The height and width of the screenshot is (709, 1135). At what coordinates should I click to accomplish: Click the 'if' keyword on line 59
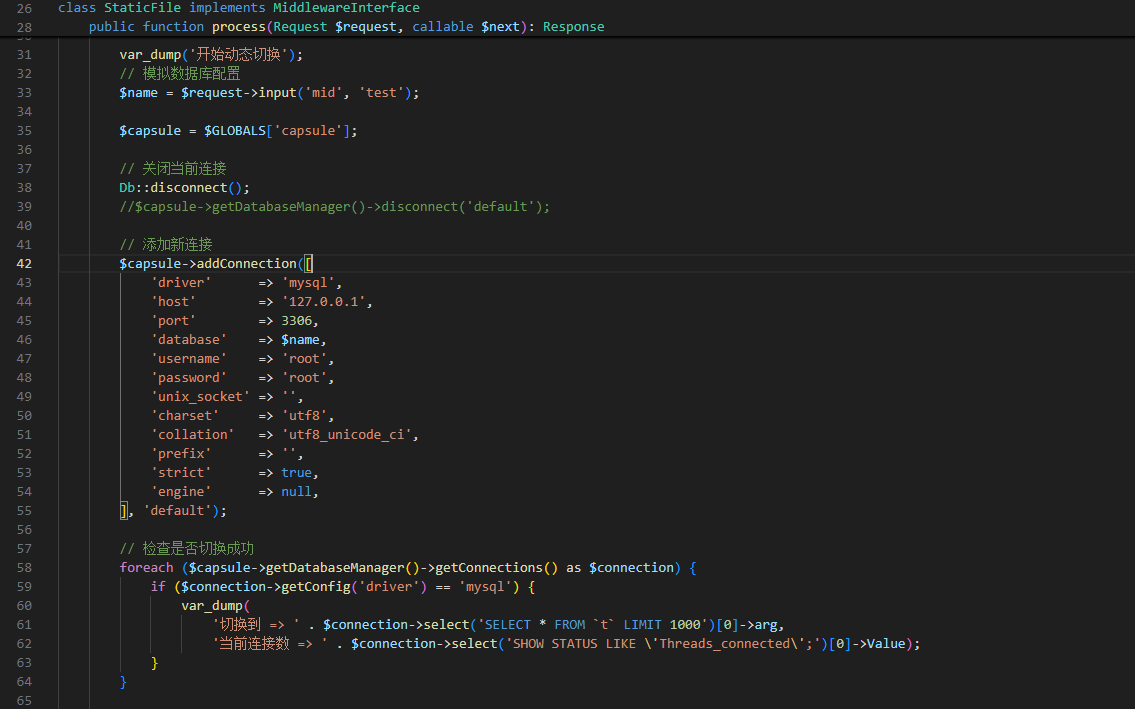tap(158, 587)
